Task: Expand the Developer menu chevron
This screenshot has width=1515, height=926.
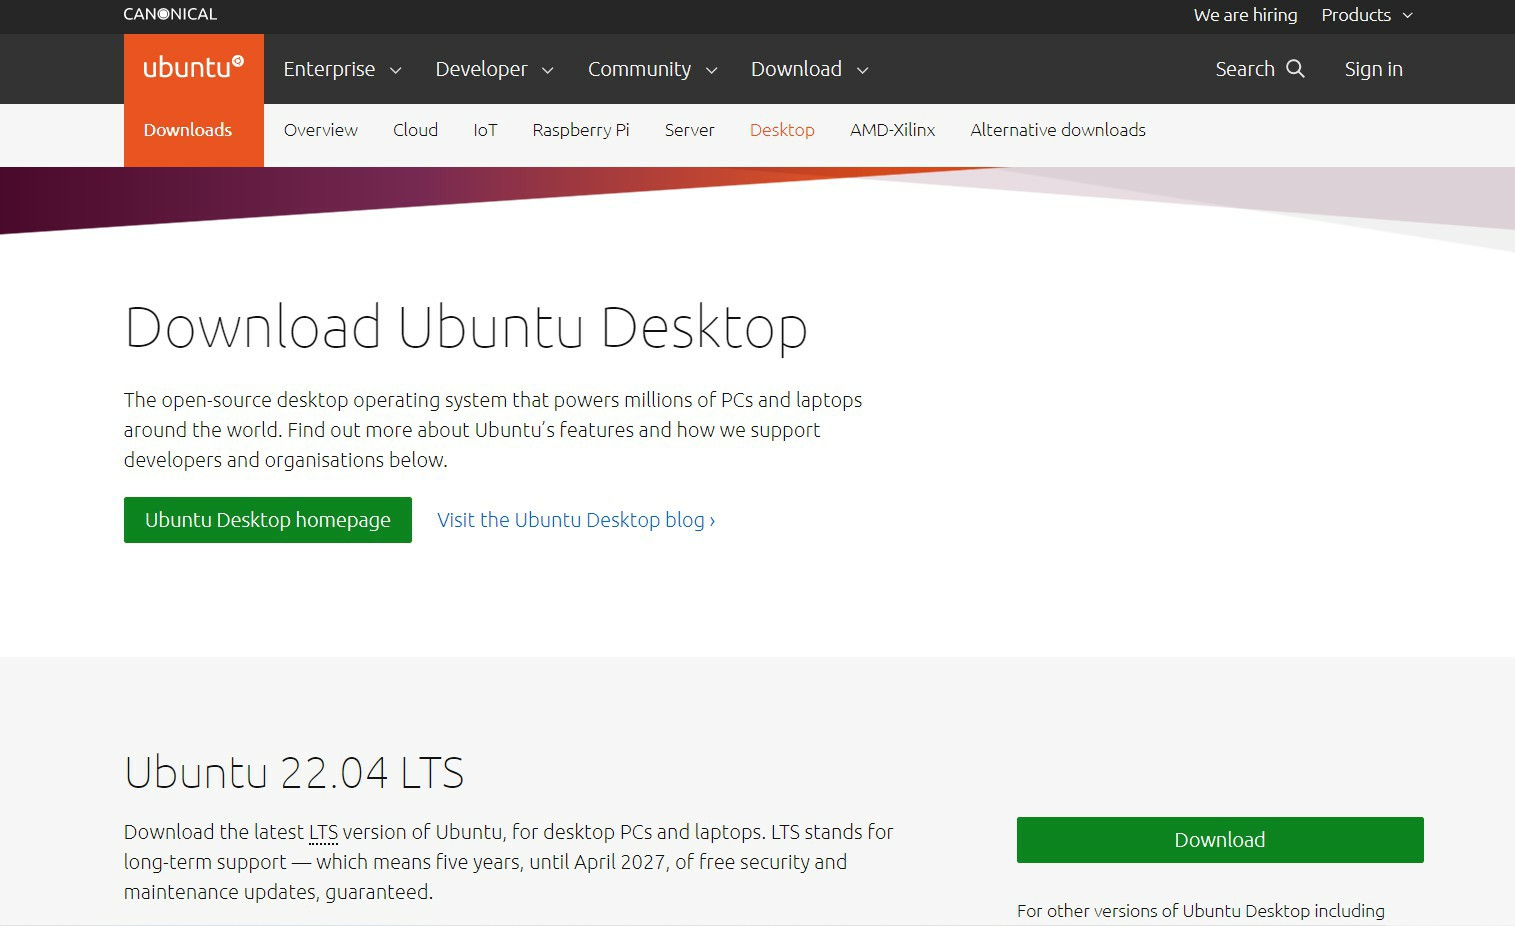Action: [x=547, y=70]
